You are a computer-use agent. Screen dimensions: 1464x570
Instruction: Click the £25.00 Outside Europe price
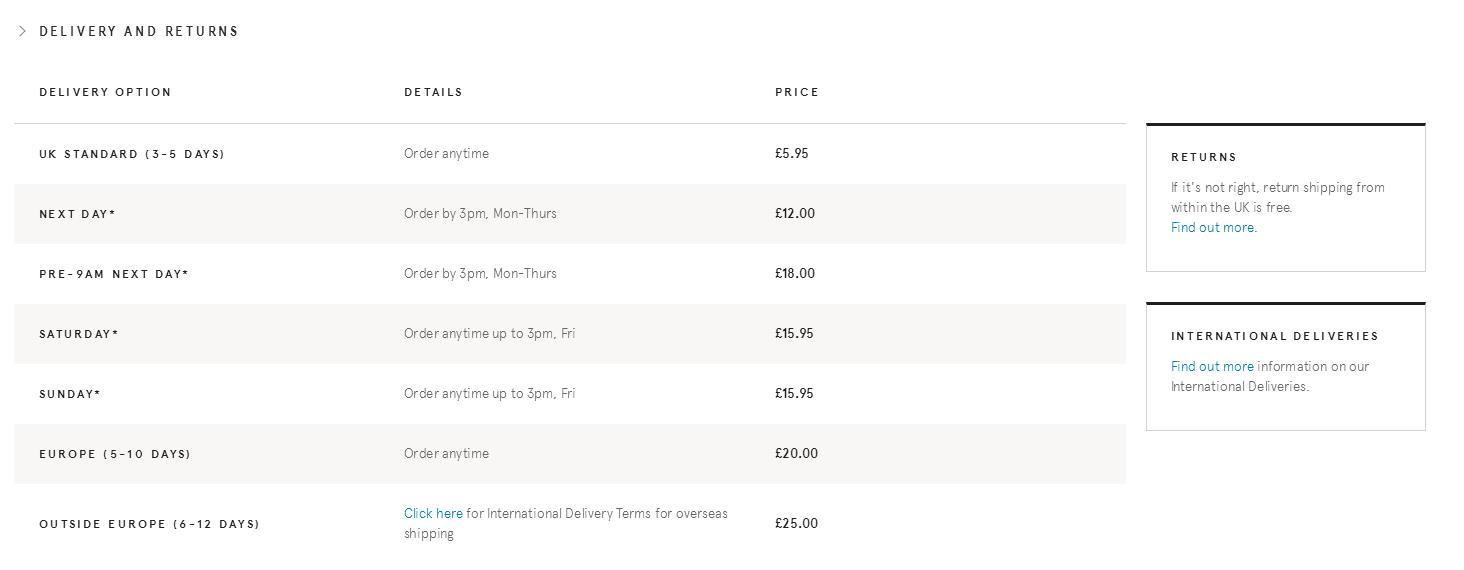click(796, 524)
